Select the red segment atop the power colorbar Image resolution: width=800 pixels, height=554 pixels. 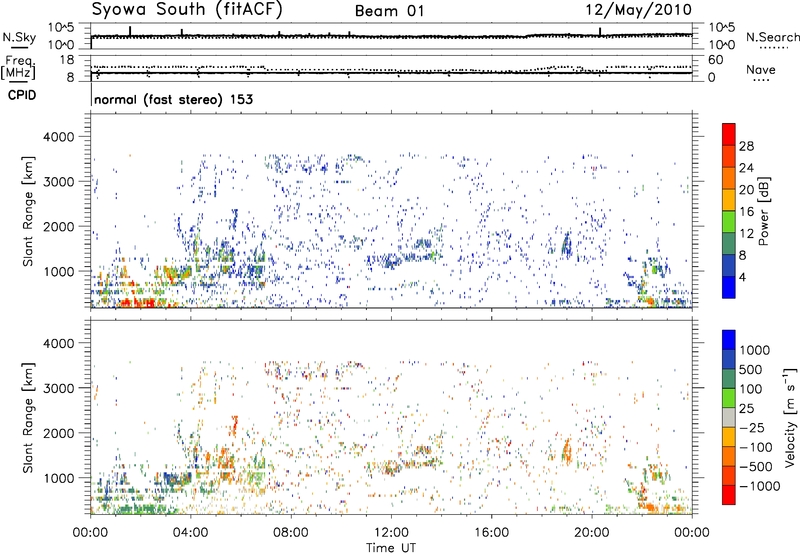click(x=729, y=134)
